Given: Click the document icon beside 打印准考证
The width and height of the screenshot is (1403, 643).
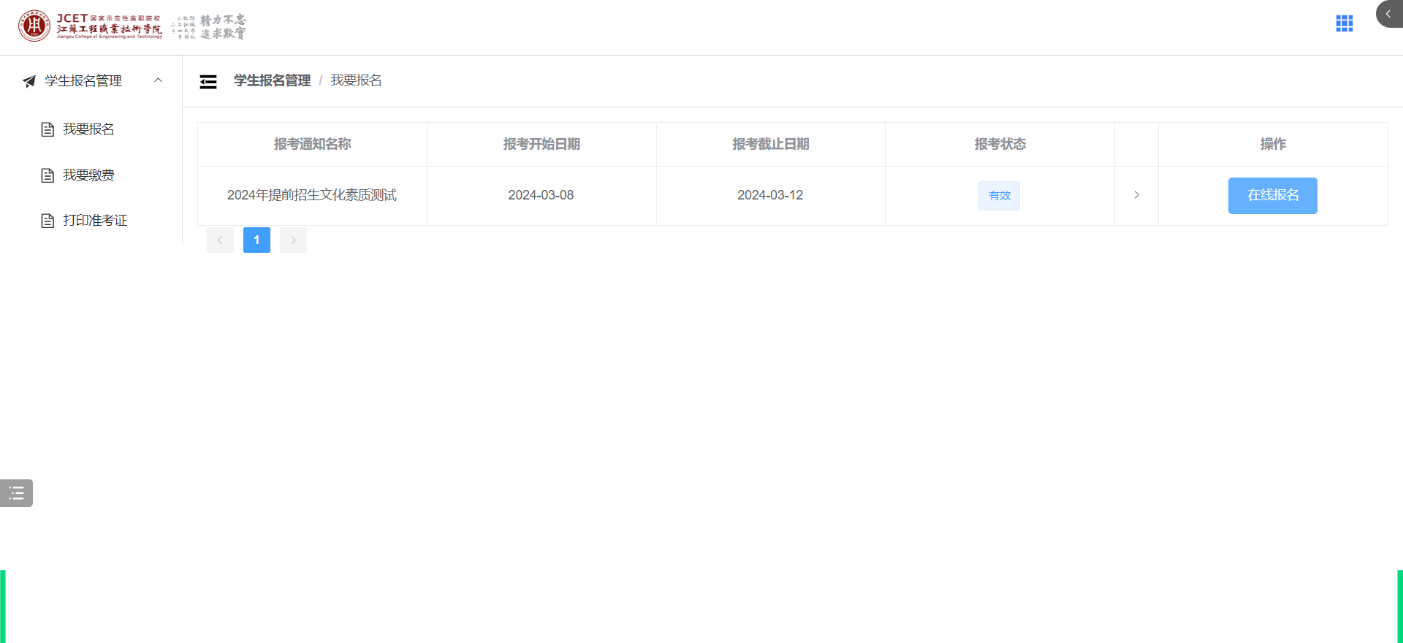Looking at the screenshot, I should click(x=47, y=221).
